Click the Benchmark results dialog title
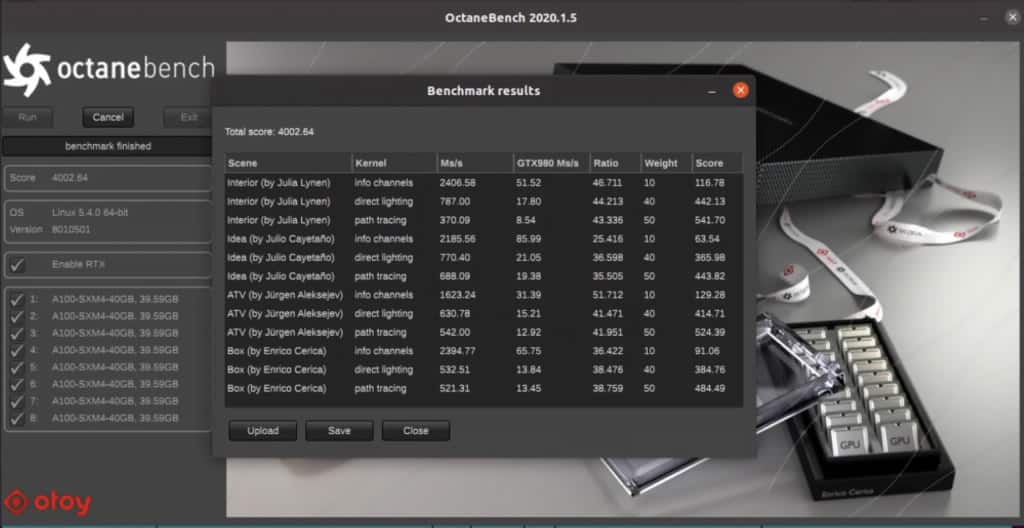The width and height of the screenshot is (1024, 528). tap(483, 91)
